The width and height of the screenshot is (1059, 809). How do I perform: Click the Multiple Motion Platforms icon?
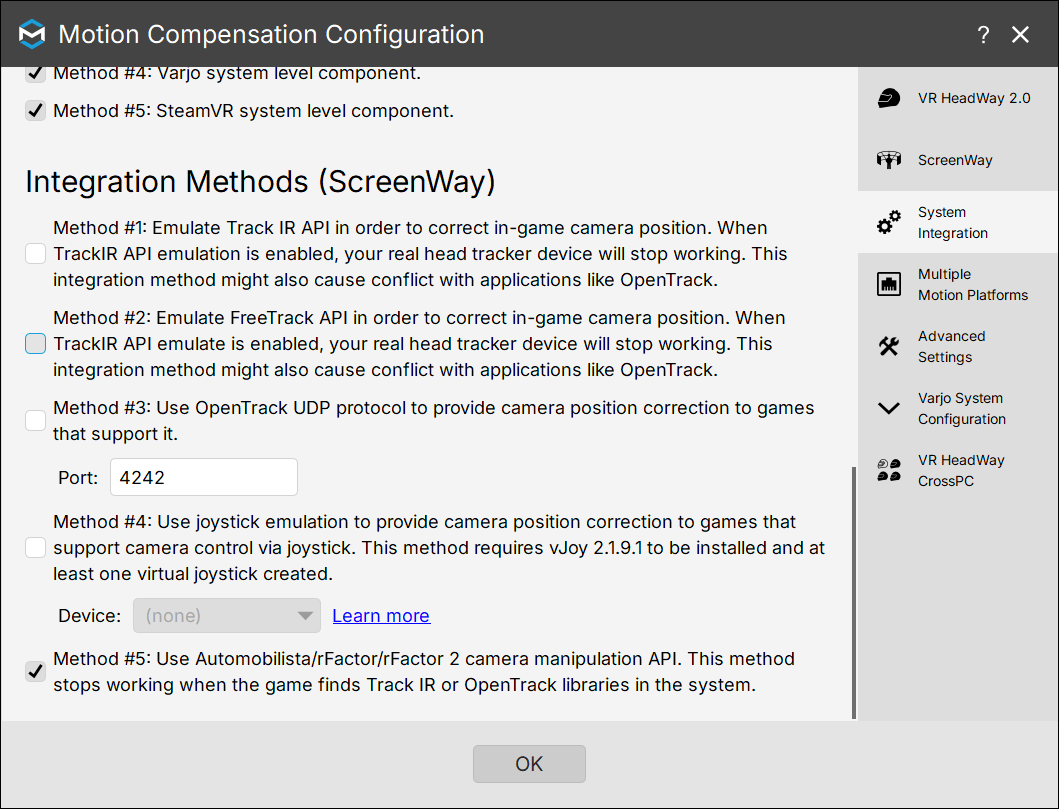pos(889,284)
